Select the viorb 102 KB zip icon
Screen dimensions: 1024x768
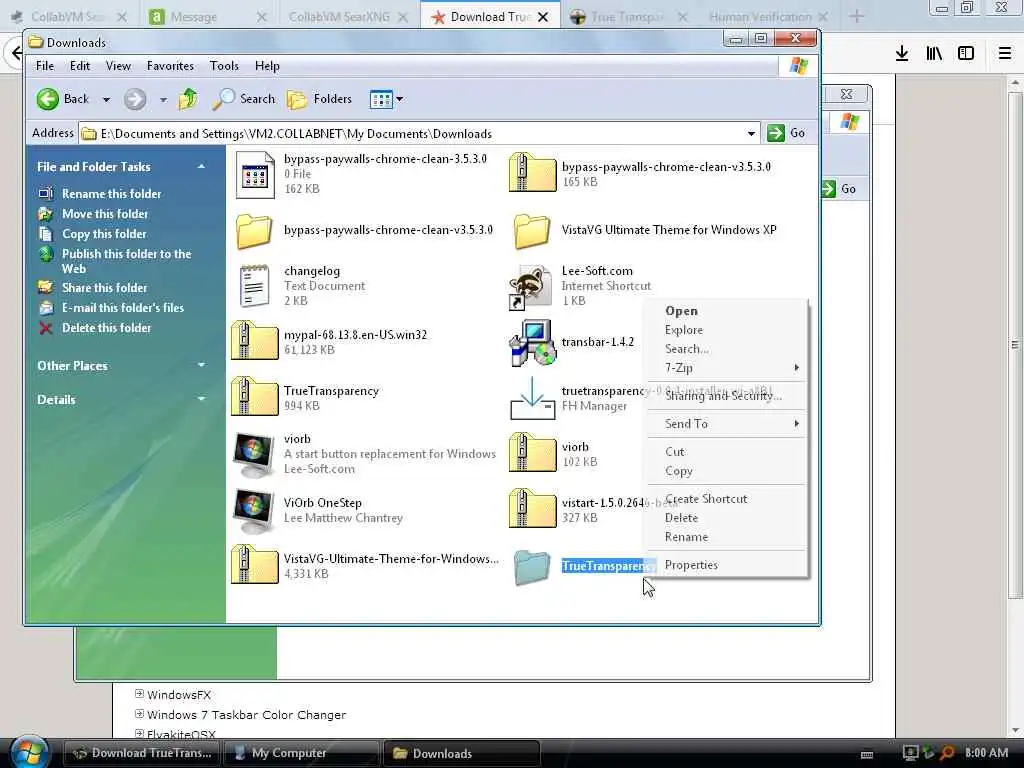tap(532, 452)
